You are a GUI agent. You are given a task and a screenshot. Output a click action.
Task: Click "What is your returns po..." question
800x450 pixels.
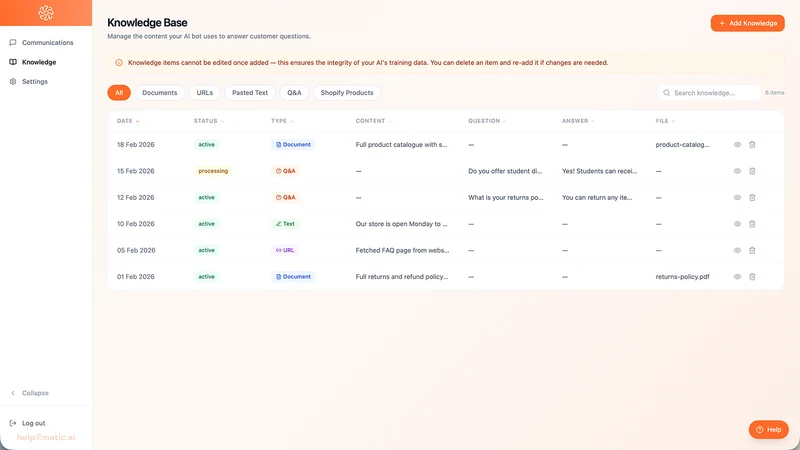506,197
